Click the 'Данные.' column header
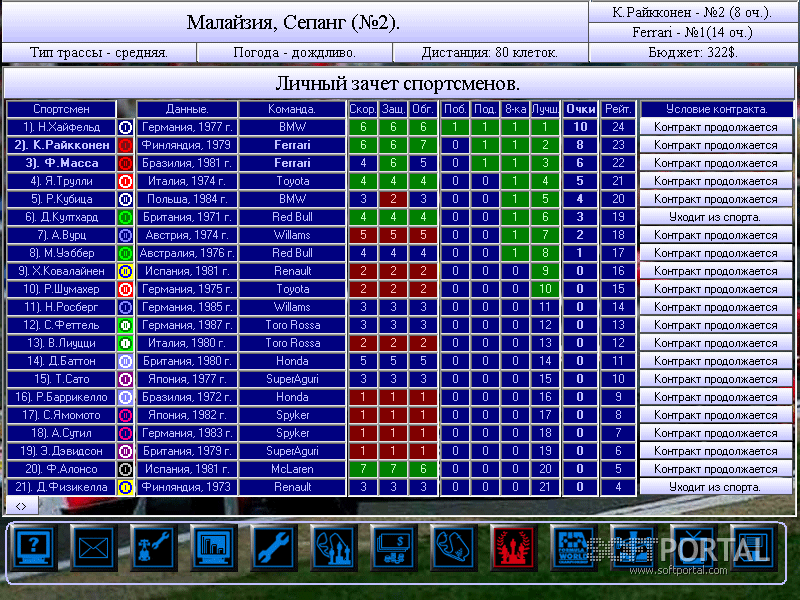Viewport: 800px width, 600px height. pyautogui.click(x=187, y=109)
